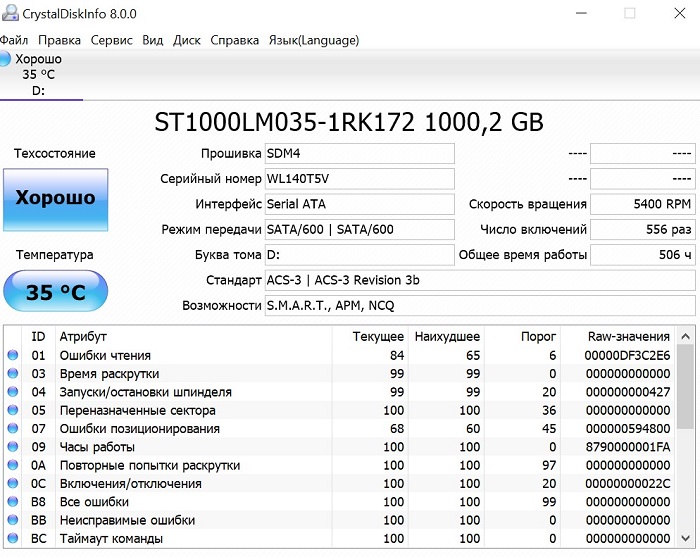Viewport: 700px width, 557px height.
Task: Click the 35 °C temperature button
Action: [56, 291]
